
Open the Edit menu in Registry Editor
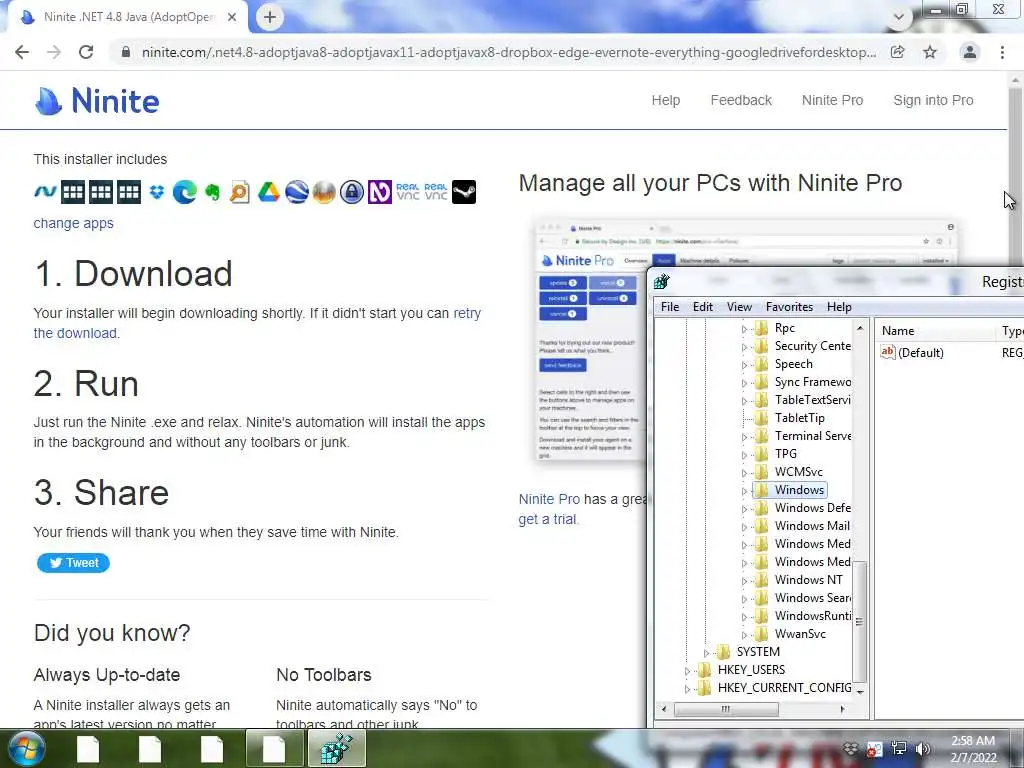703,307
